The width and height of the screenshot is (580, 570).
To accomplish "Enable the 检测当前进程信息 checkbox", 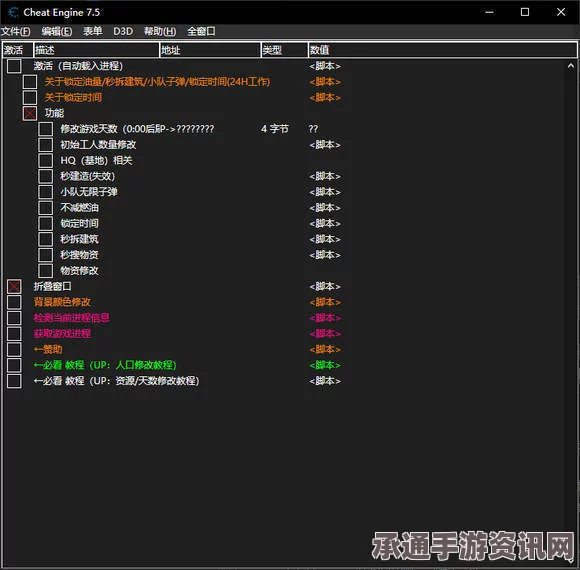I will 14,318.
